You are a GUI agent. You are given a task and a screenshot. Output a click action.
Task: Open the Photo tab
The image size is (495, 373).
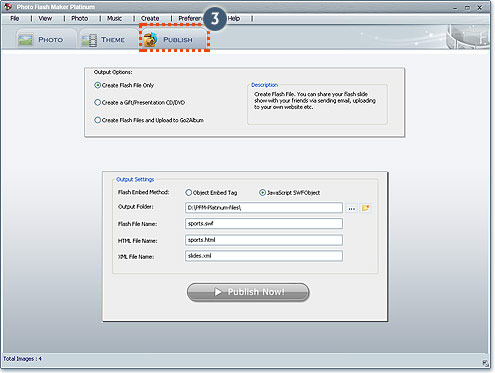46,40
